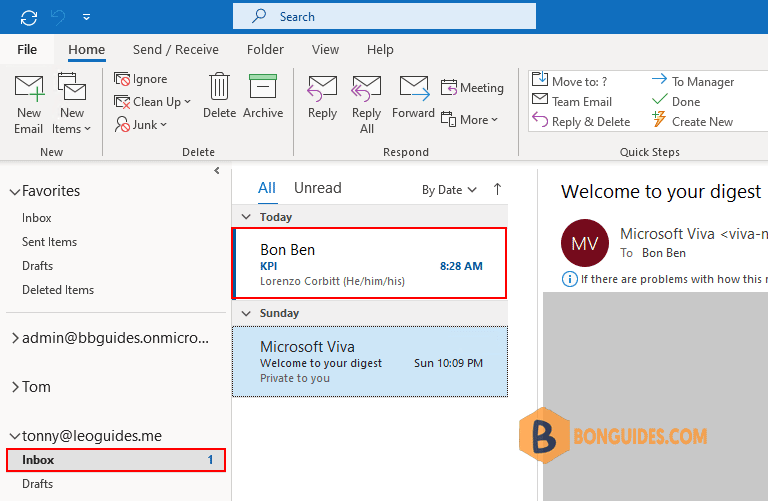Open the Bon Ben KPI email
768x501 pixels.
coord(370,263)
